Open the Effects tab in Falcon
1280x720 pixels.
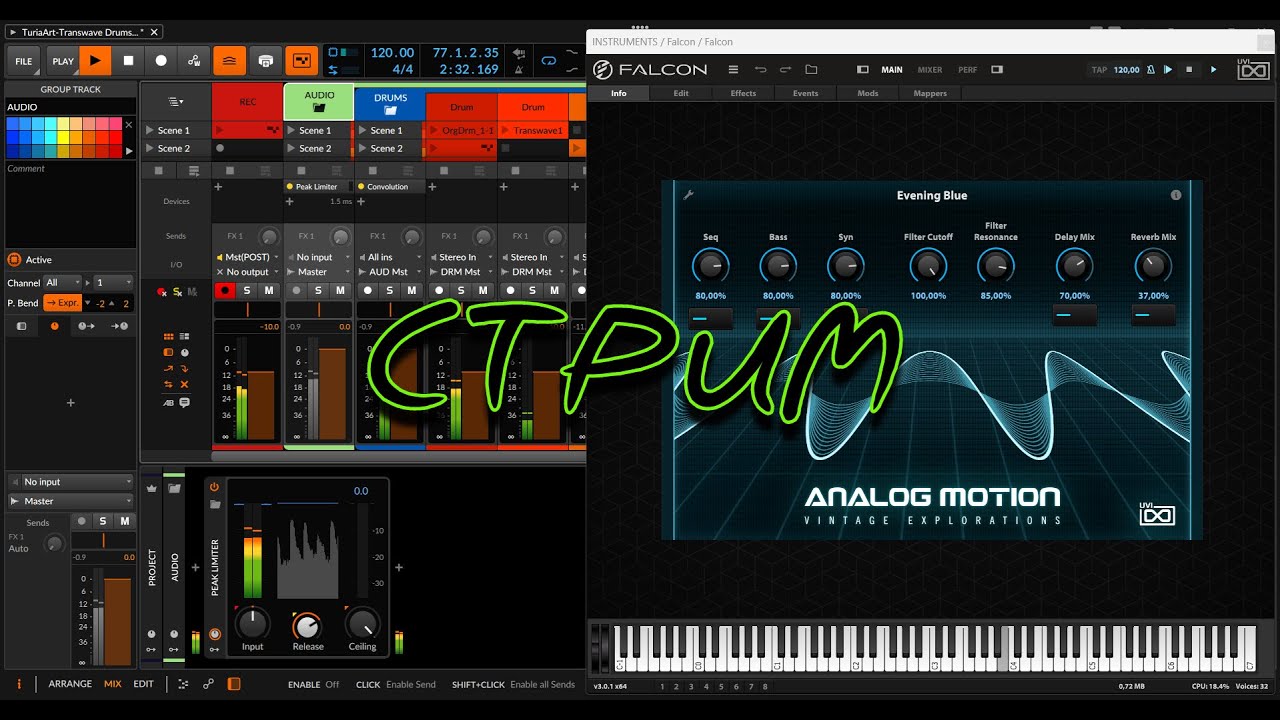743,93
